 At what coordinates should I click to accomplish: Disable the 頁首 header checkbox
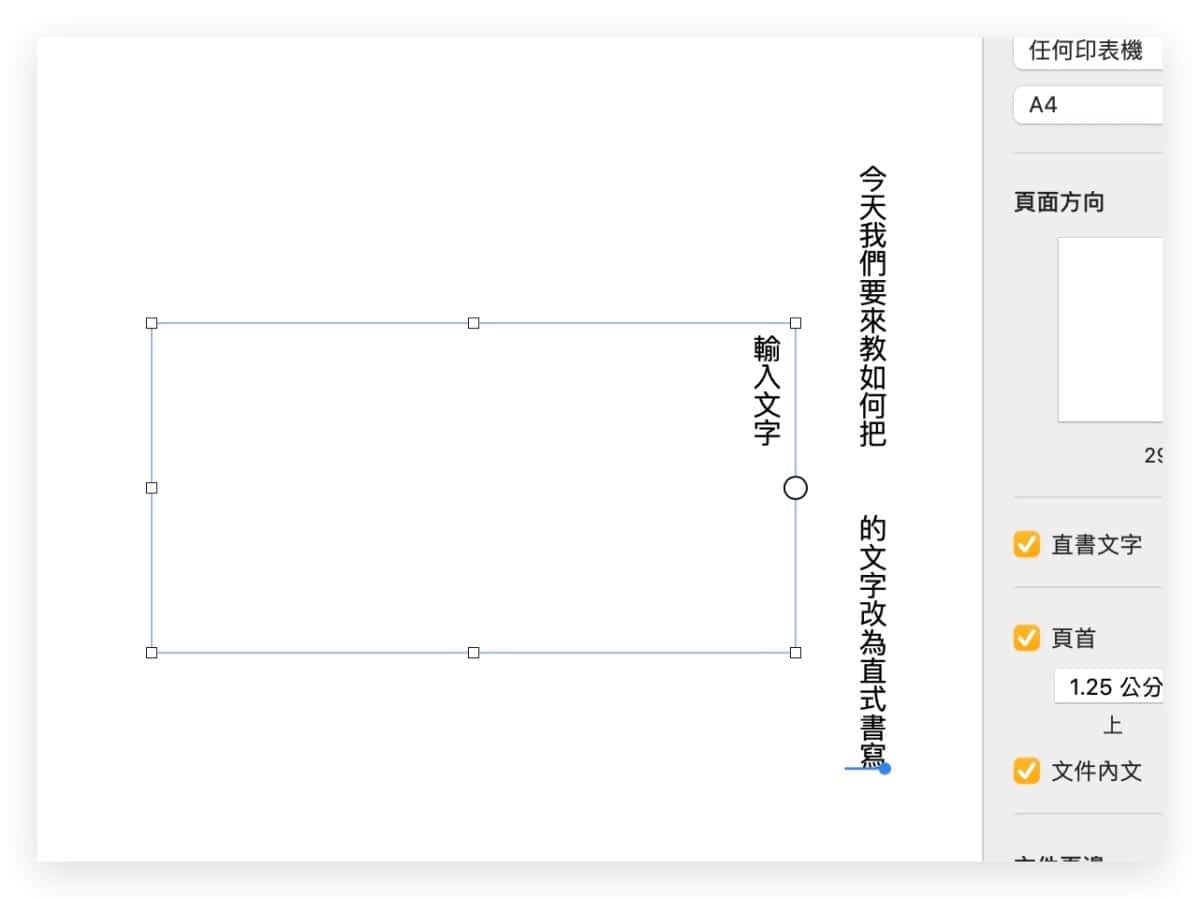pos(1027,638)
